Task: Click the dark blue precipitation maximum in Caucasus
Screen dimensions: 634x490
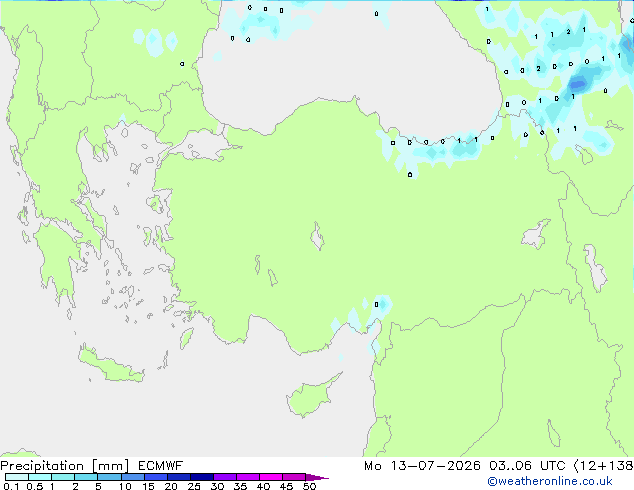Action: (577, 84)
